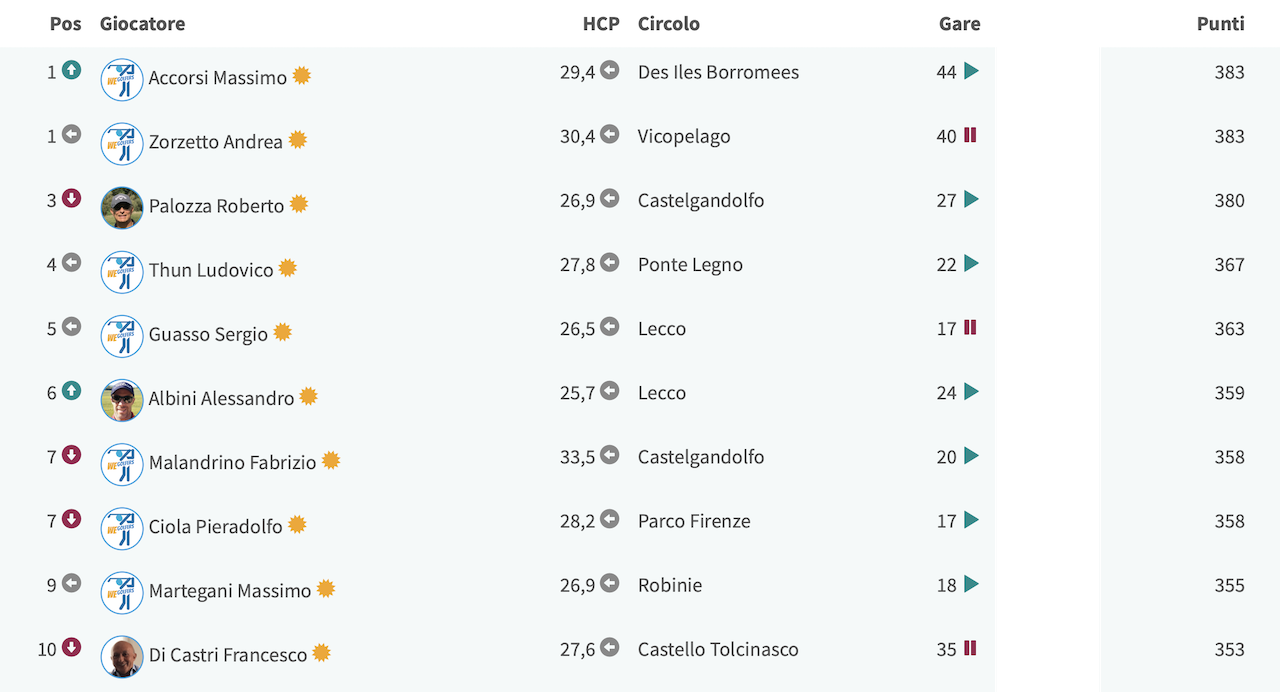Click the green up arrow beside Accorsi Massimo

[71, 70]
